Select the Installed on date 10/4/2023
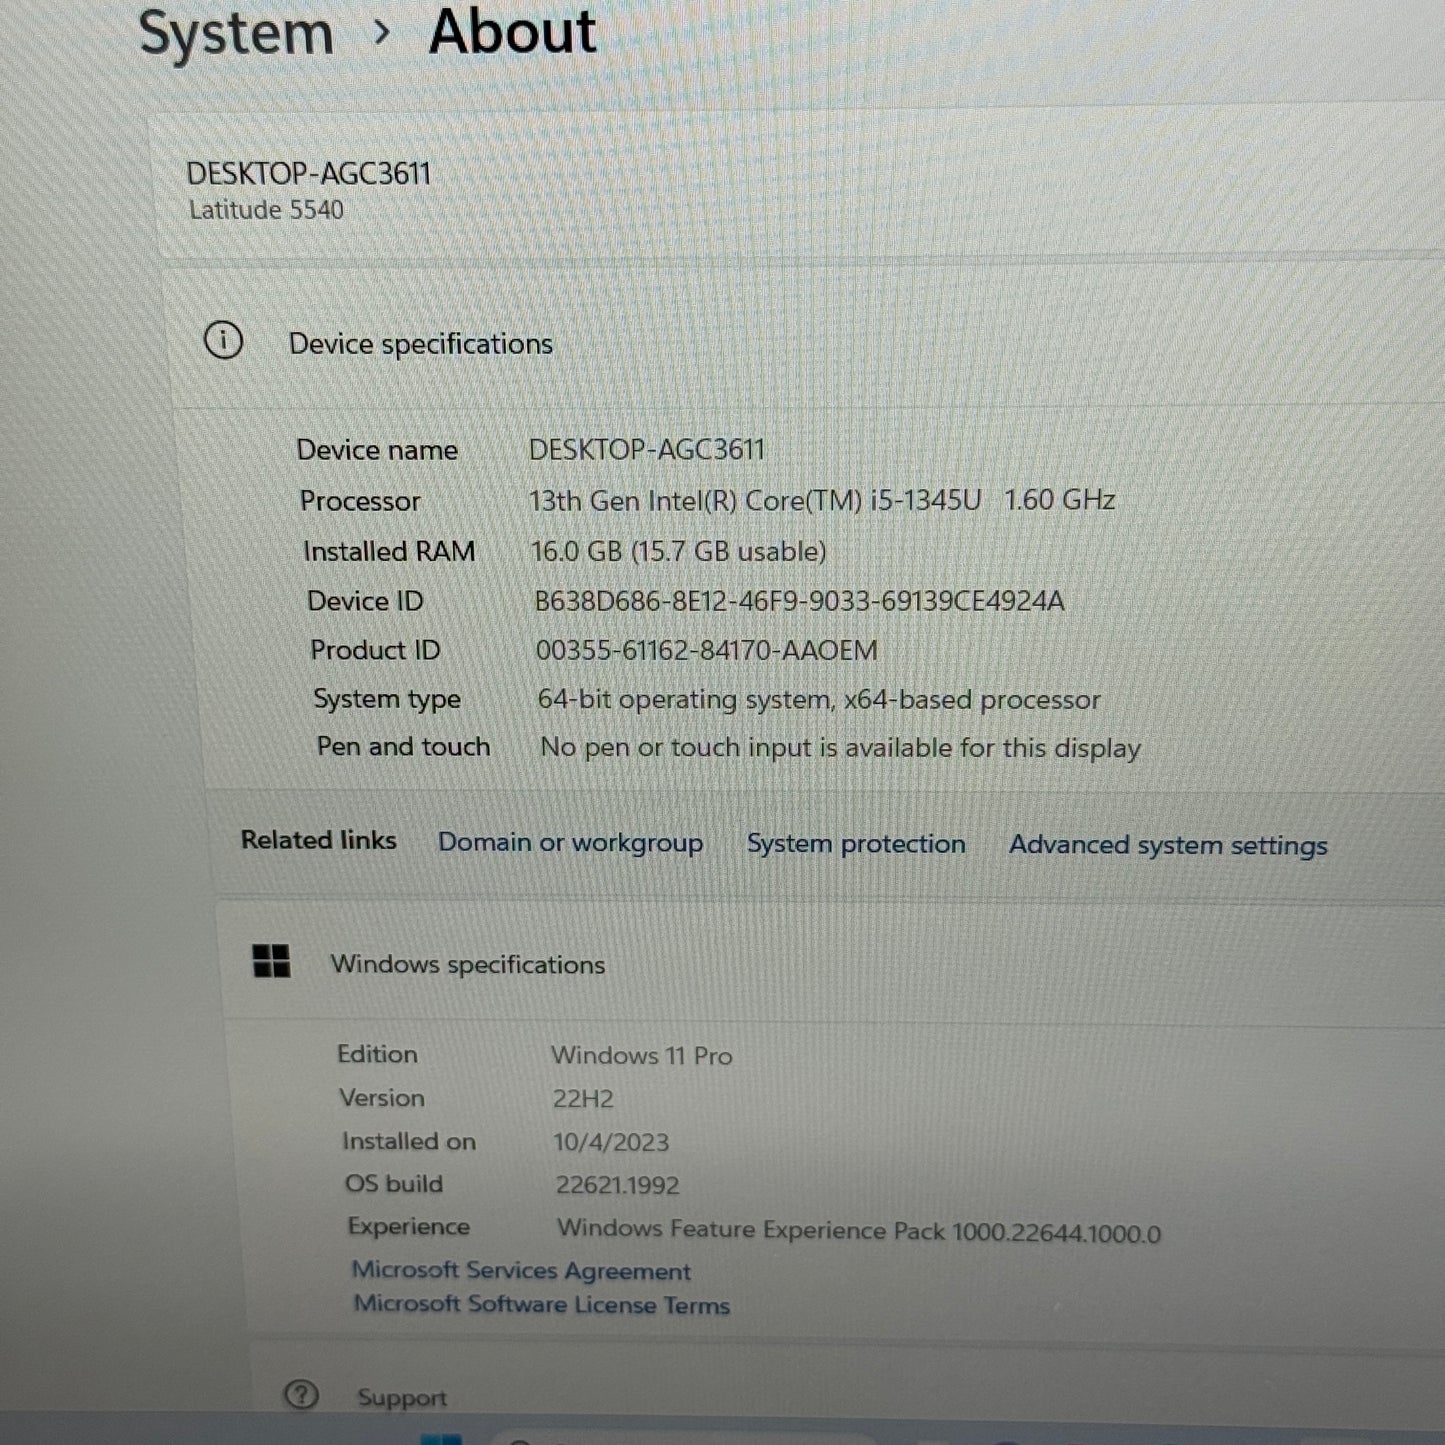Viewport: 1445px width, 1445px height. point(611,1142)
